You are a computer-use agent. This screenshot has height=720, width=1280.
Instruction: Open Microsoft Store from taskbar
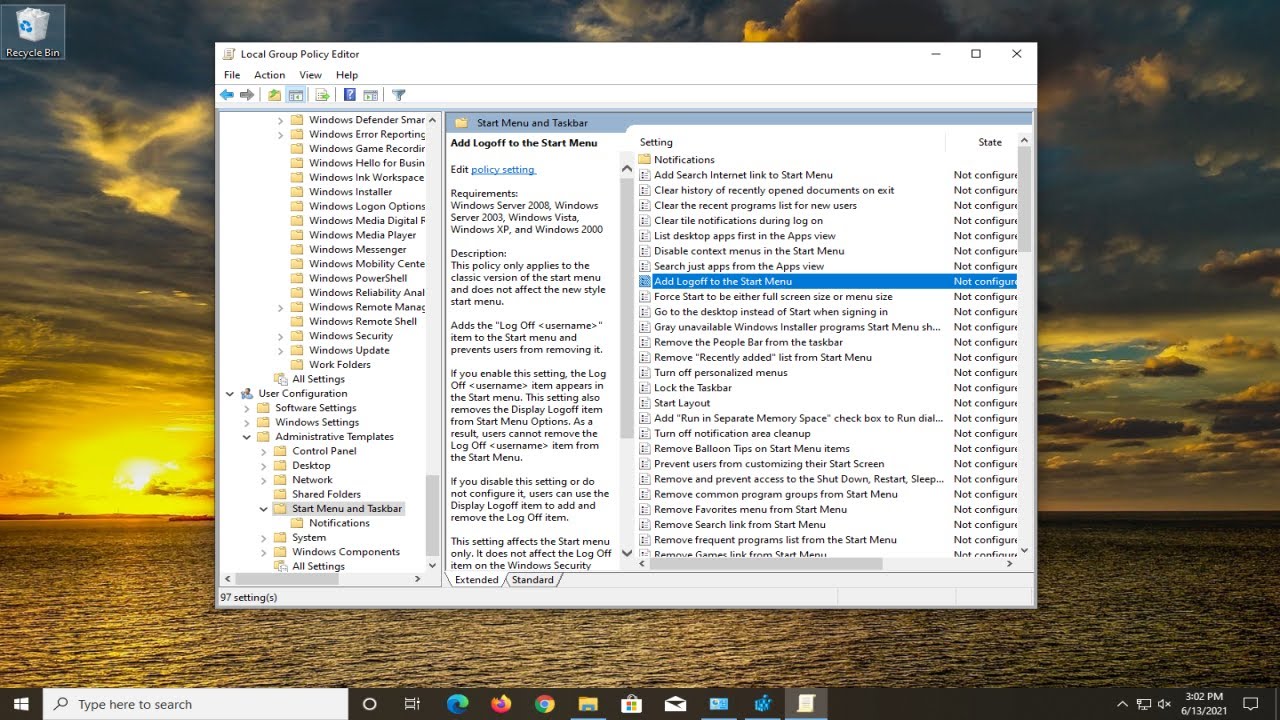point(631,704)
